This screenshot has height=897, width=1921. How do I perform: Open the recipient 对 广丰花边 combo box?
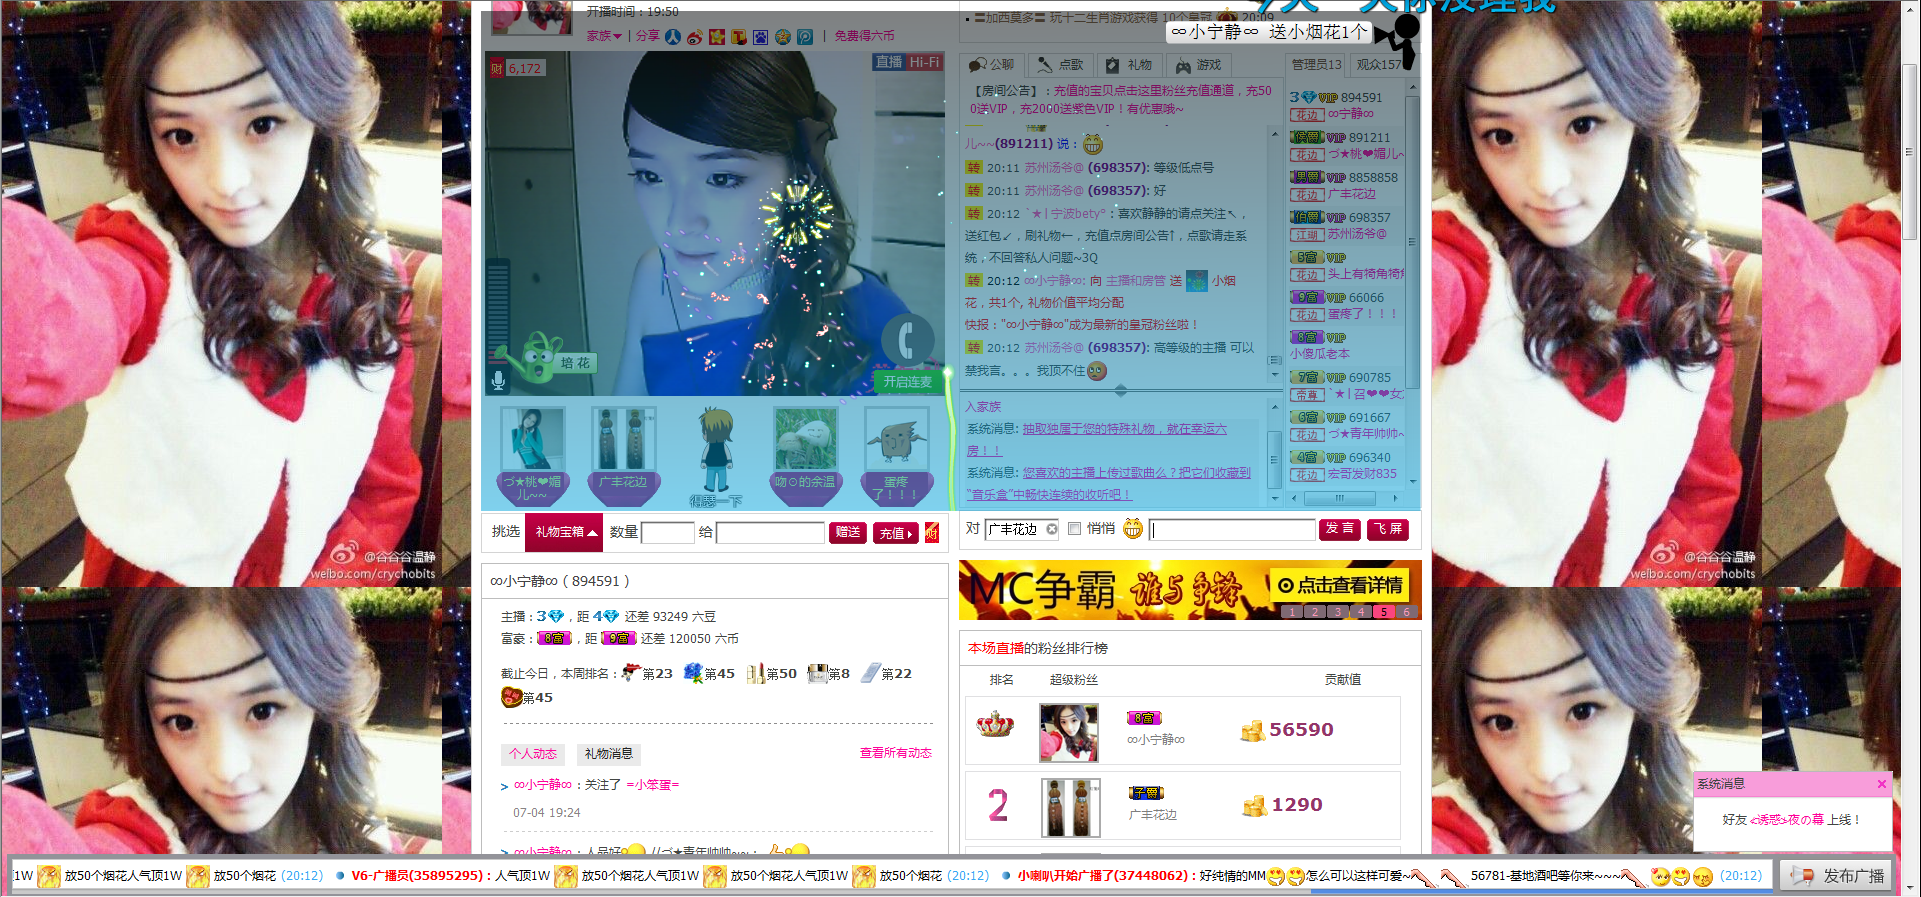coord(1022,529)
